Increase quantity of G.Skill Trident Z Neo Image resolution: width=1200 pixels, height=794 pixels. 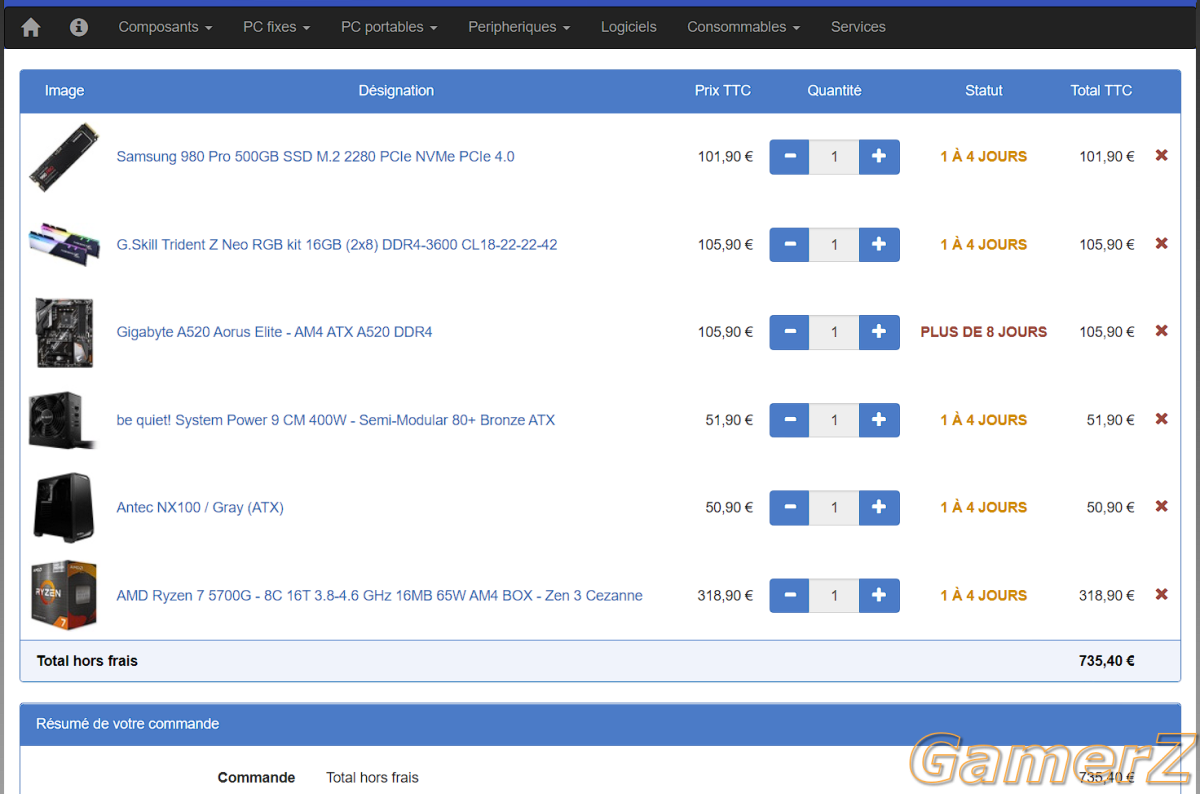coord(879,245)
